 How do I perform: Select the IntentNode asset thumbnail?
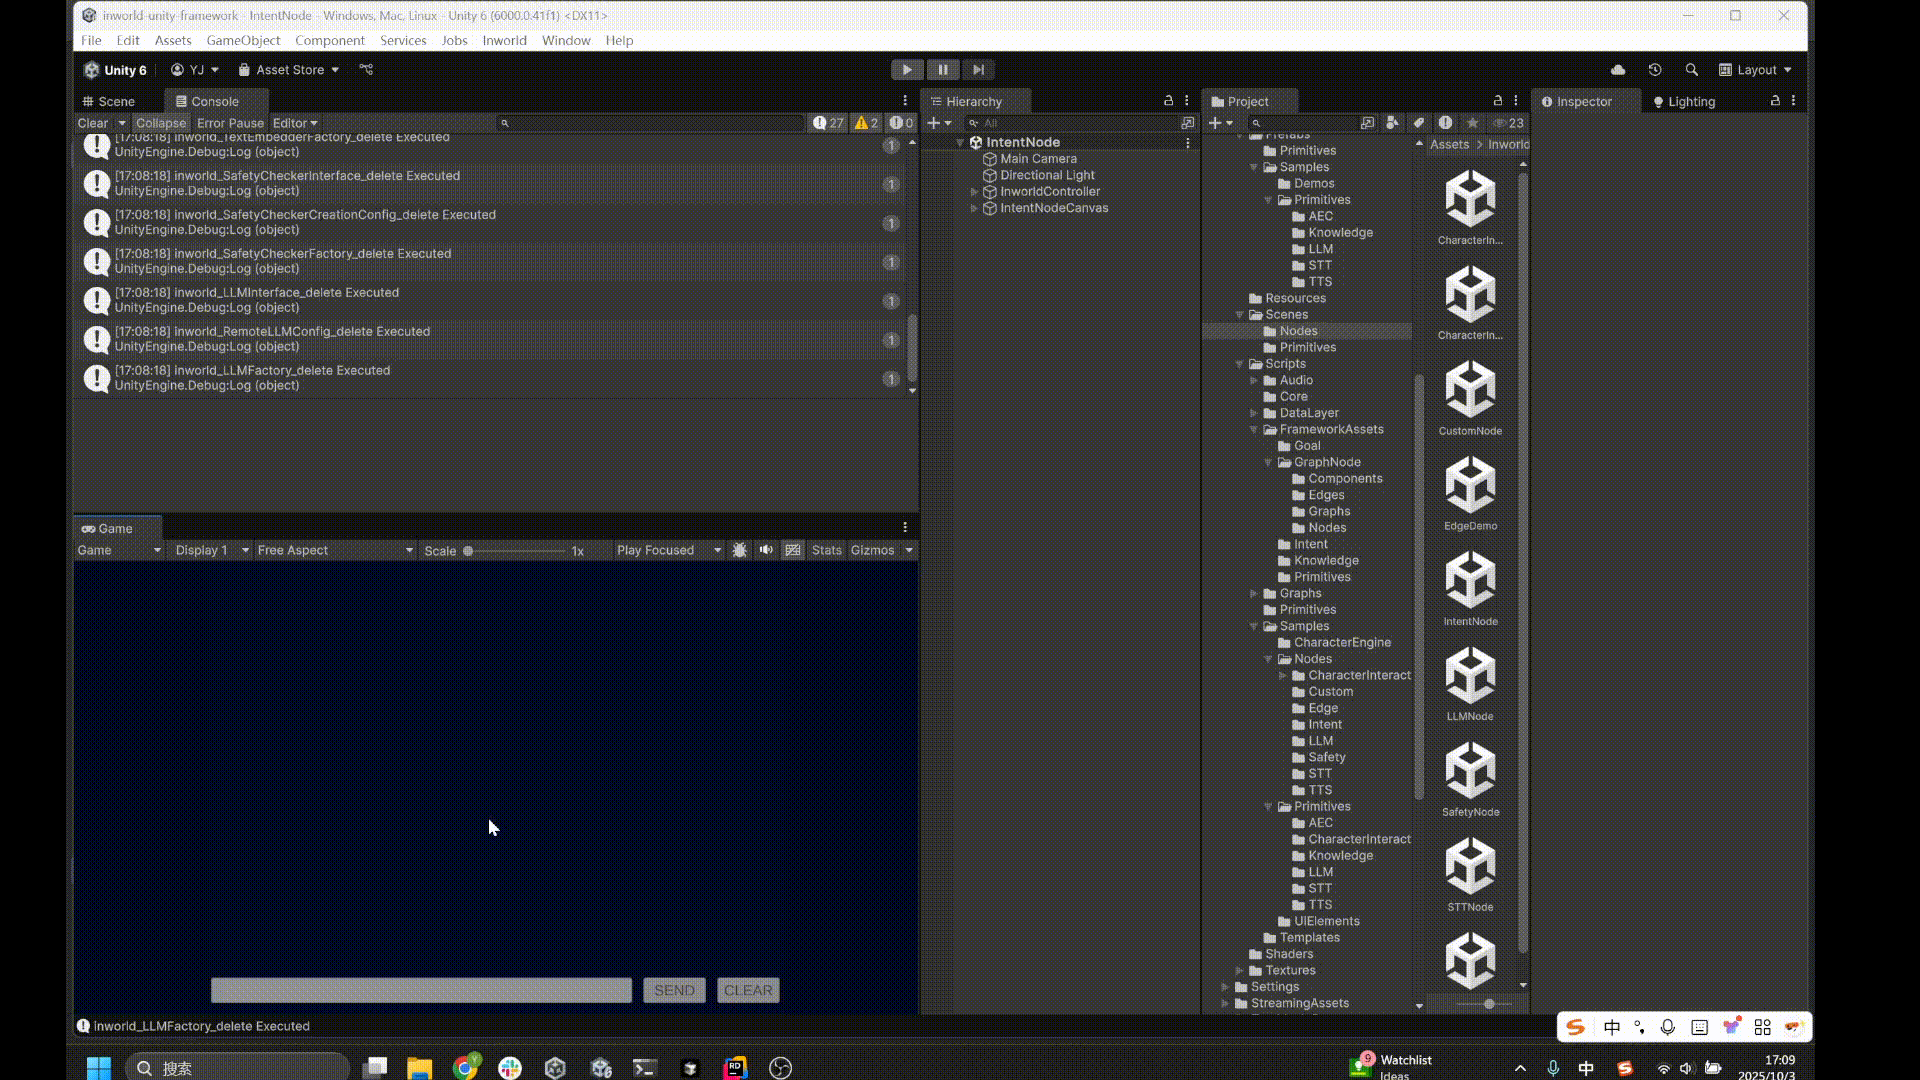pyautogui.click(x=1470, y=582)
